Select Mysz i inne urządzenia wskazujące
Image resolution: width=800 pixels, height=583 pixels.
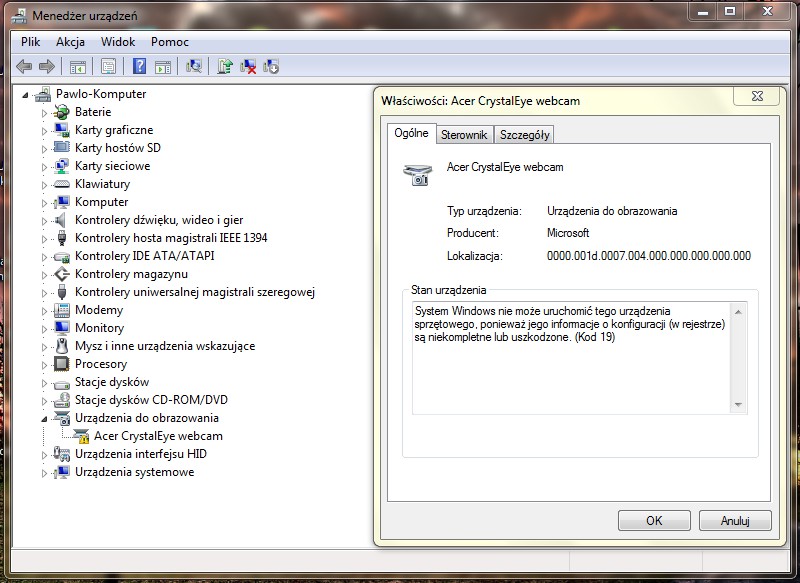[165, 346]
